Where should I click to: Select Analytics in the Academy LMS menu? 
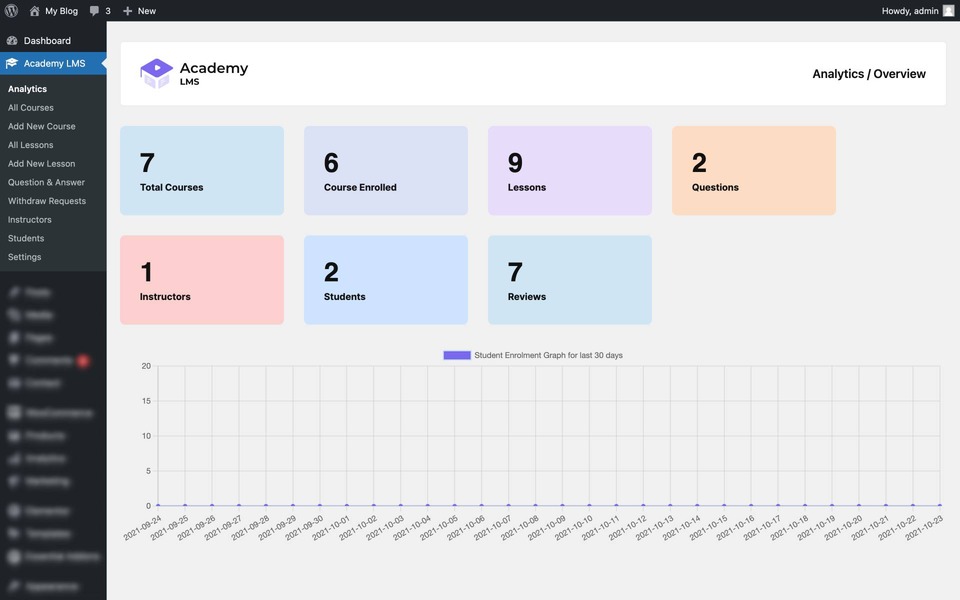27,88
